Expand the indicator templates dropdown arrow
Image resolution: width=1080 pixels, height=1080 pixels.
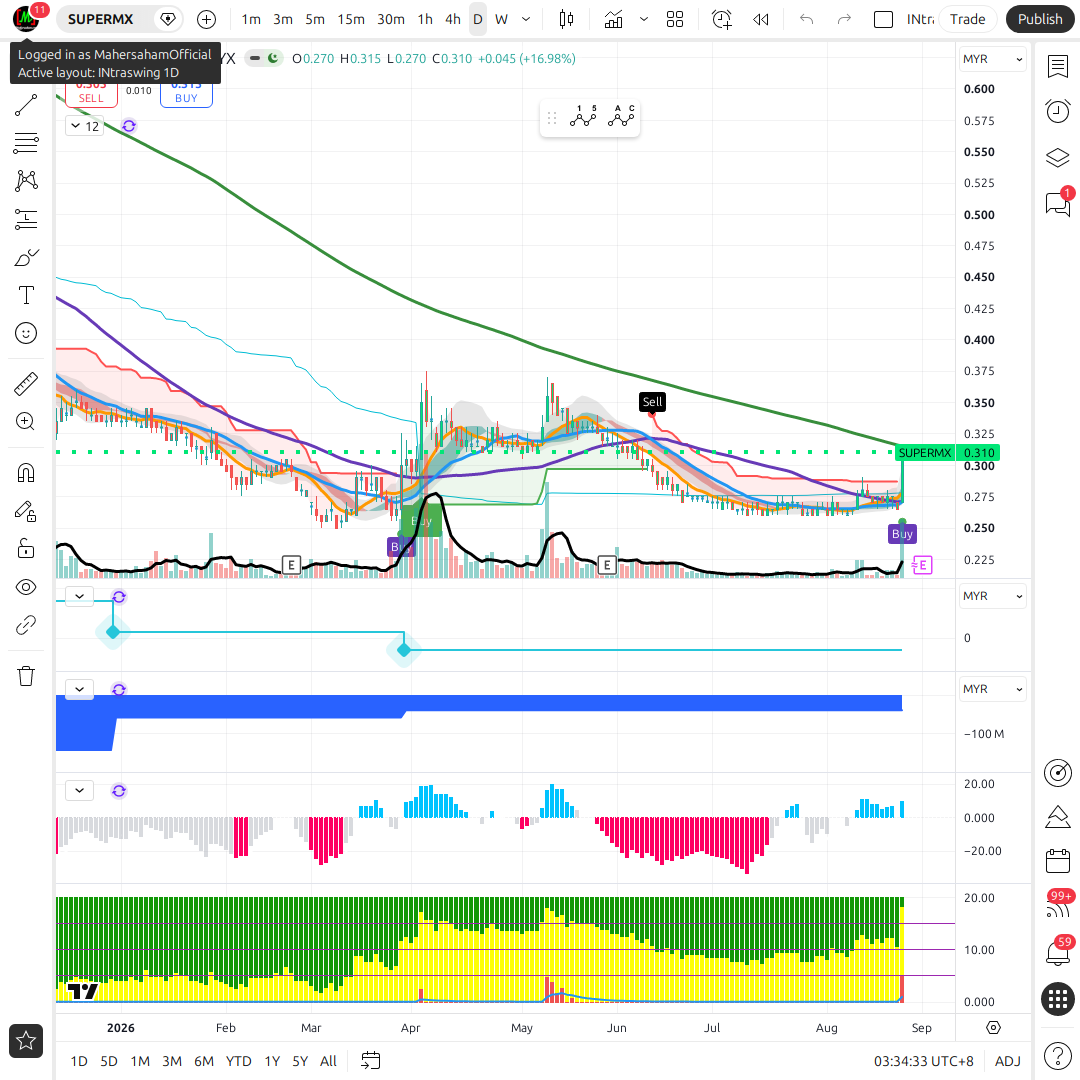pyautogui.click(x=644, y=19)
